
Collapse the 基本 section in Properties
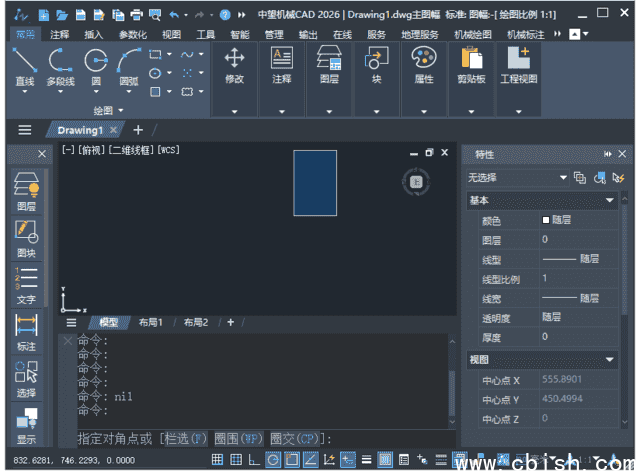609,200
